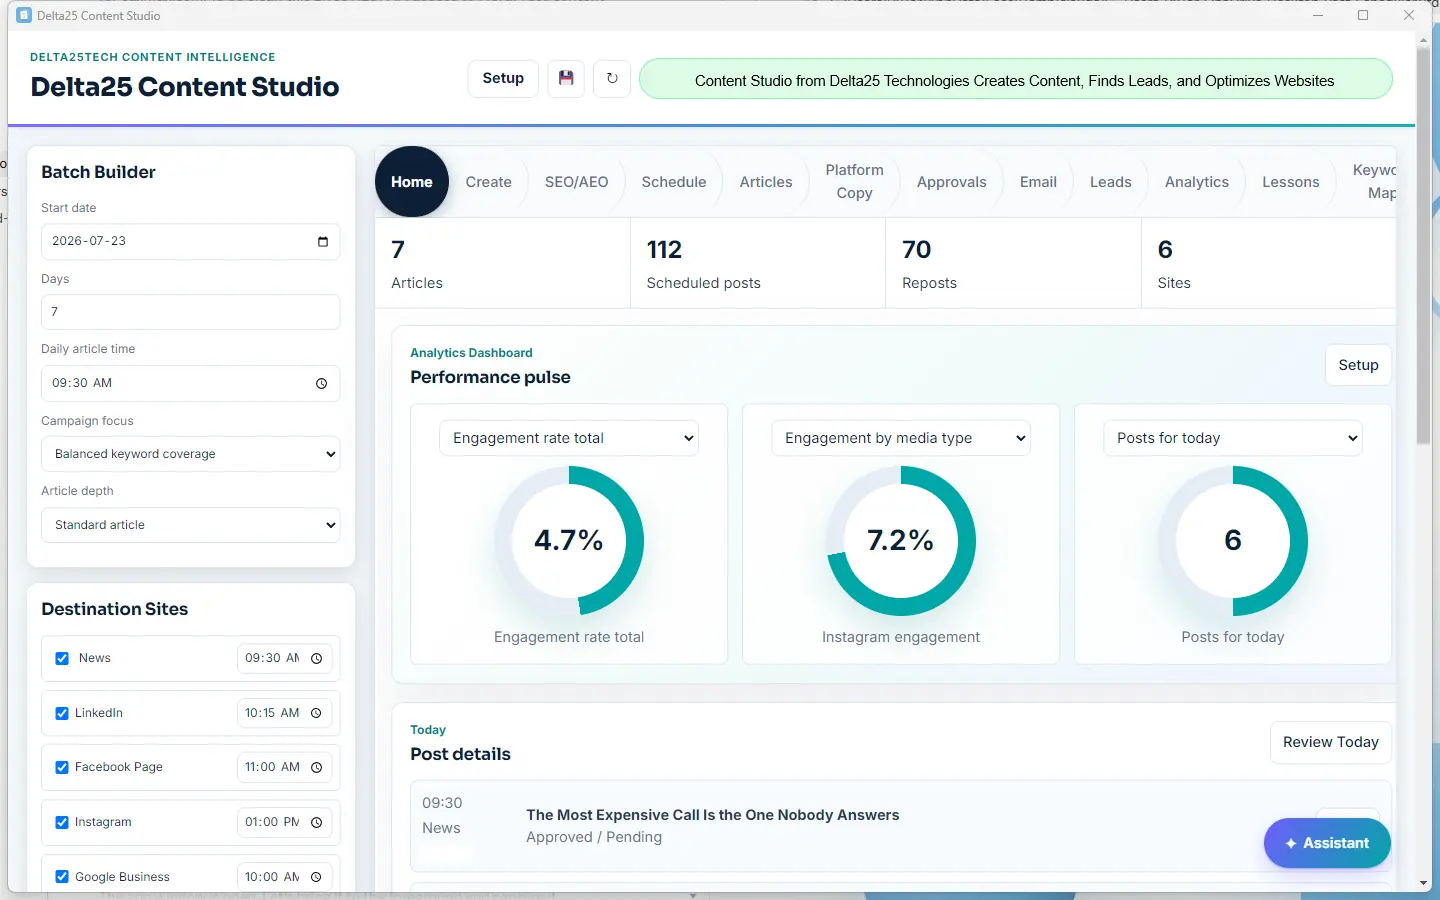
Task: Click the save floppy disk icon
Action: (x=566, y=78)
